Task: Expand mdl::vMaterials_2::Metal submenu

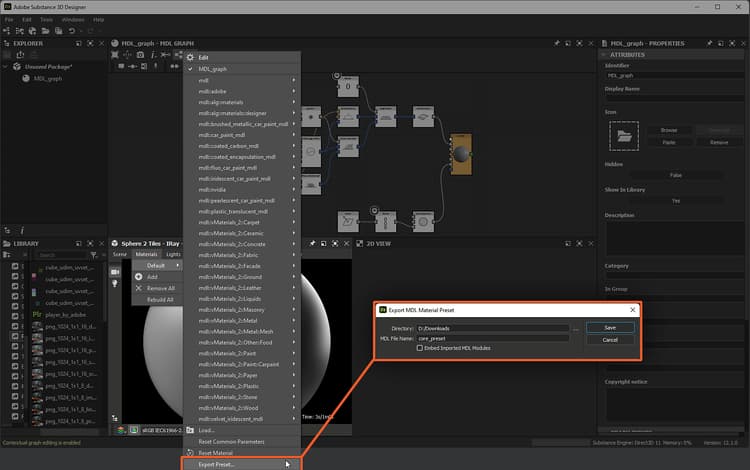Action: [242, 321]
